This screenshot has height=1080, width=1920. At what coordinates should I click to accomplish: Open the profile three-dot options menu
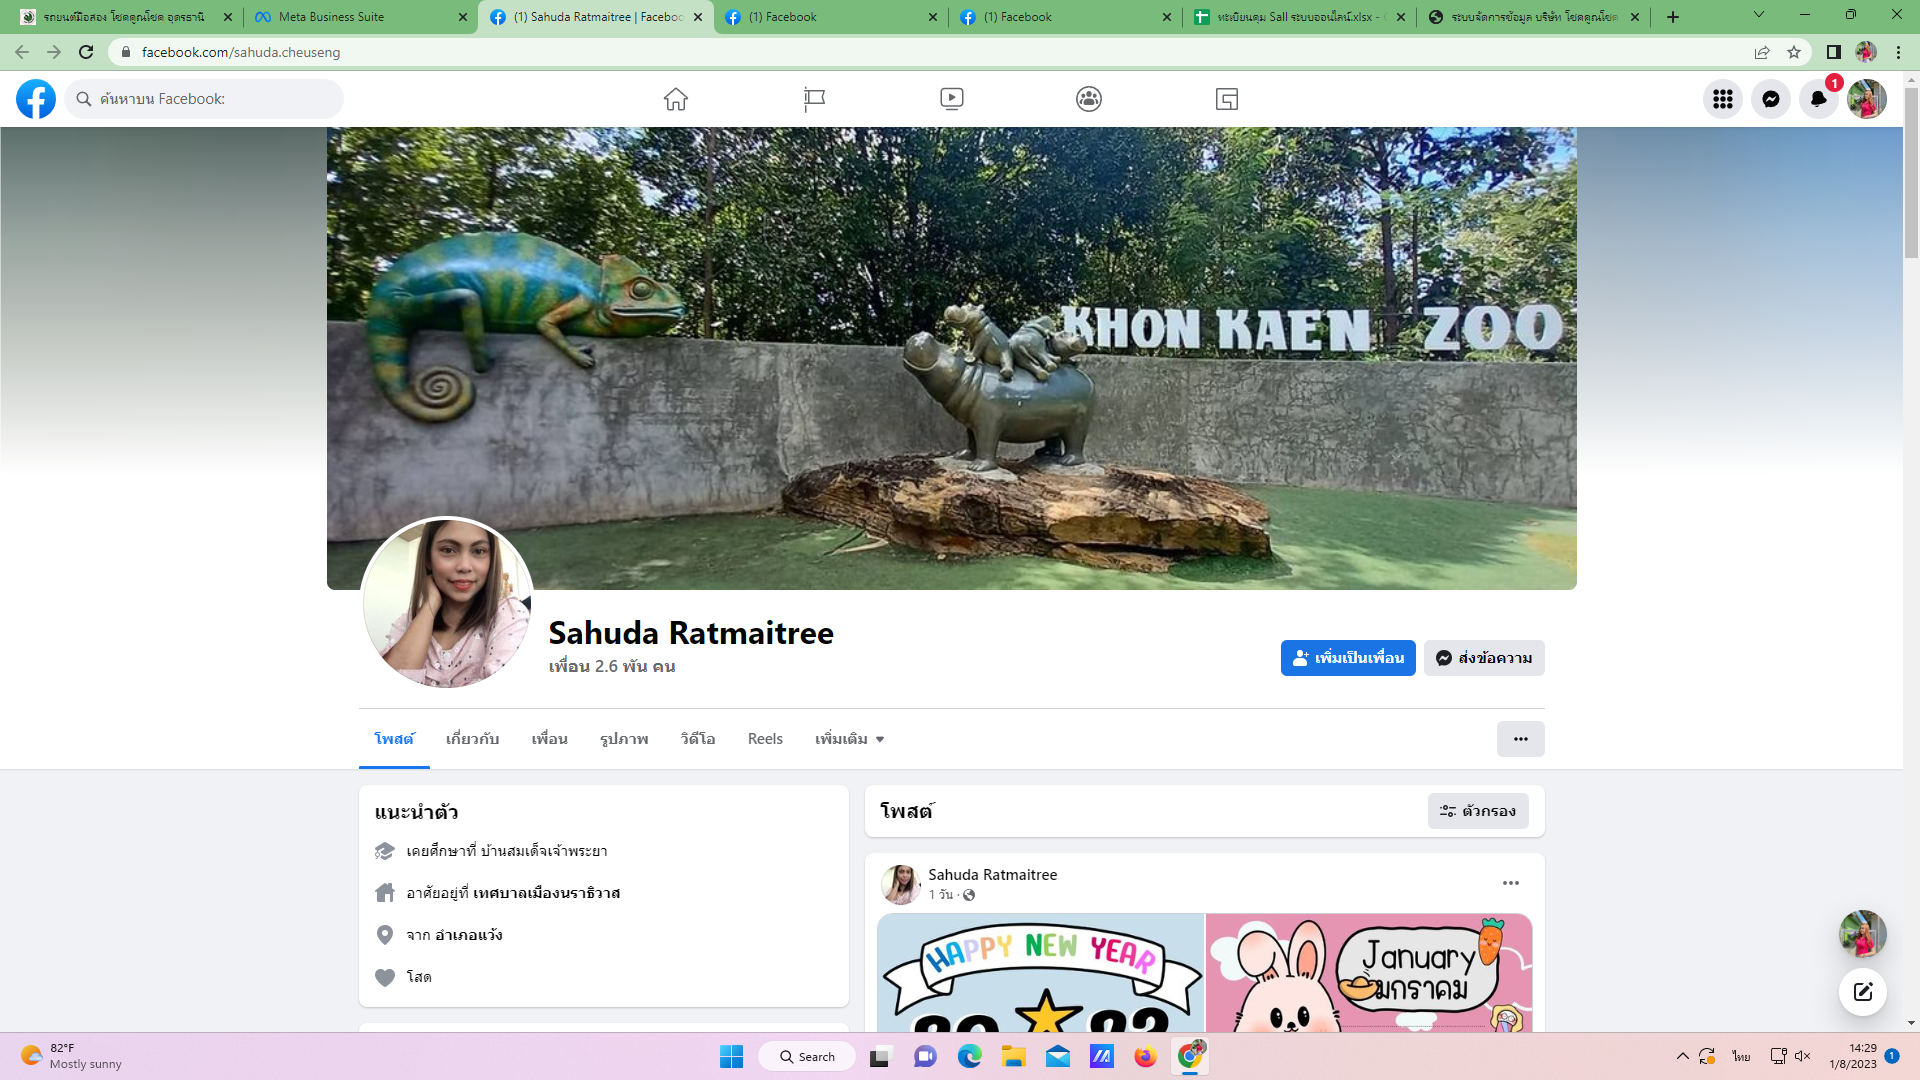[x=1520, y=739]
